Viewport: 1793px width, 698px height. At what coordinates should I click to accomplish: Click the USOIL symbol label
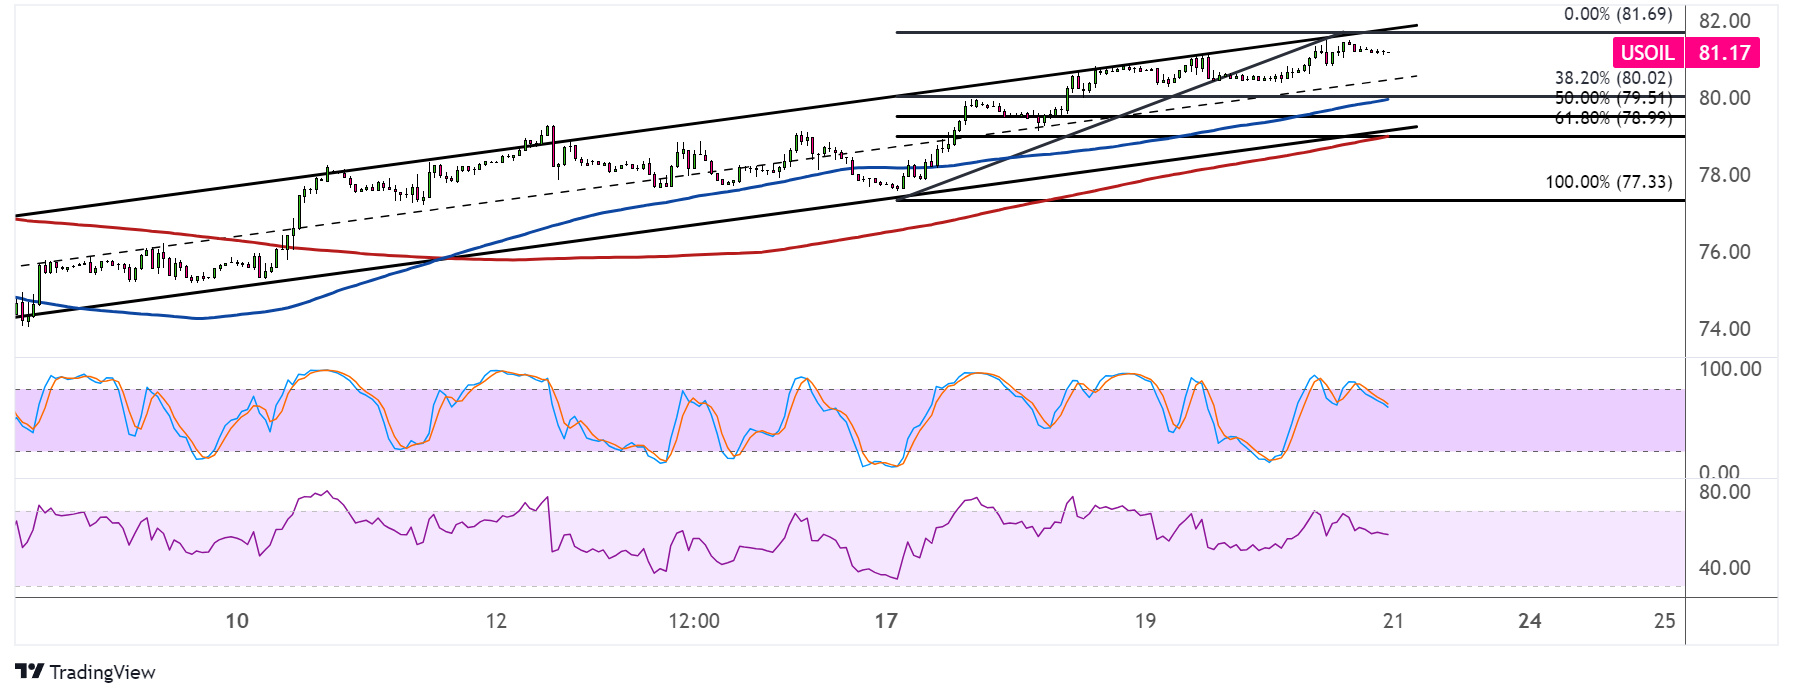click(1647, 53)
